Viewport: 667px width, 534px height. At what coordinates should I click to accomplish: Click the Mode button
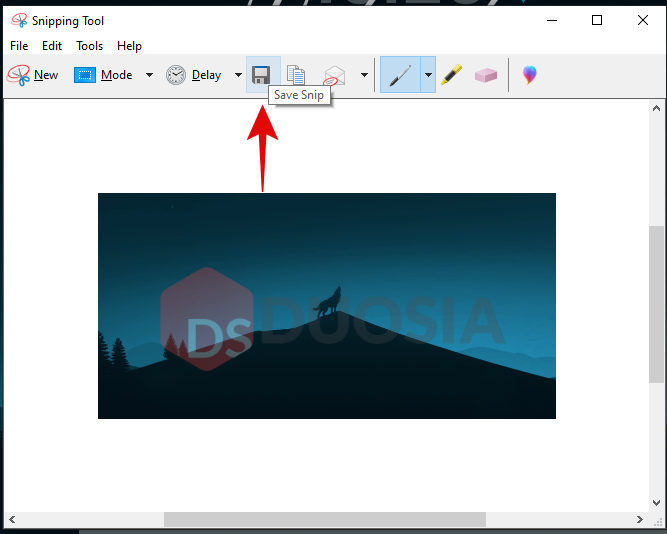103,75
